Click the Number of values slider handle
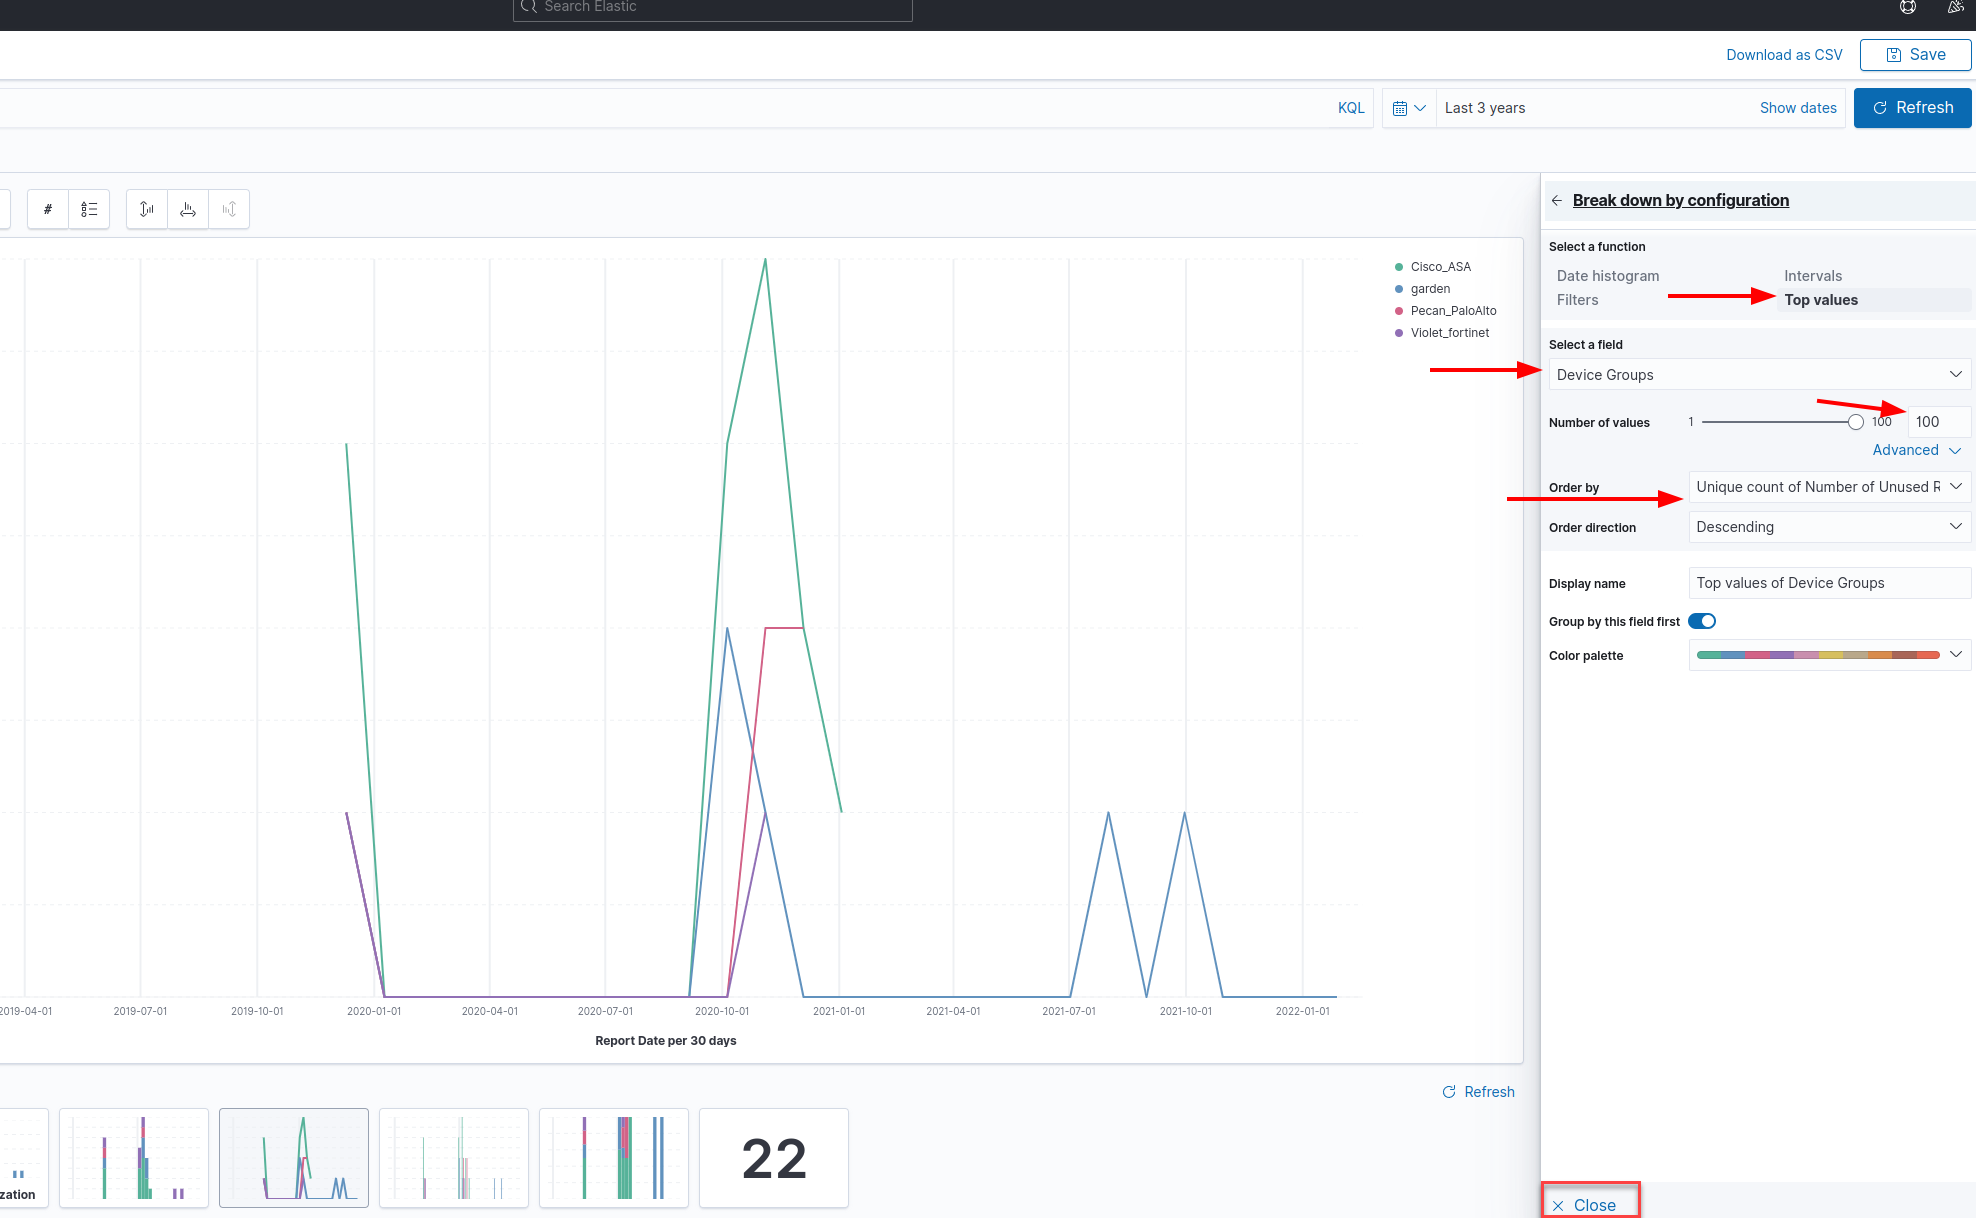This screenshot has height=1218, width=1976. 1855,422
